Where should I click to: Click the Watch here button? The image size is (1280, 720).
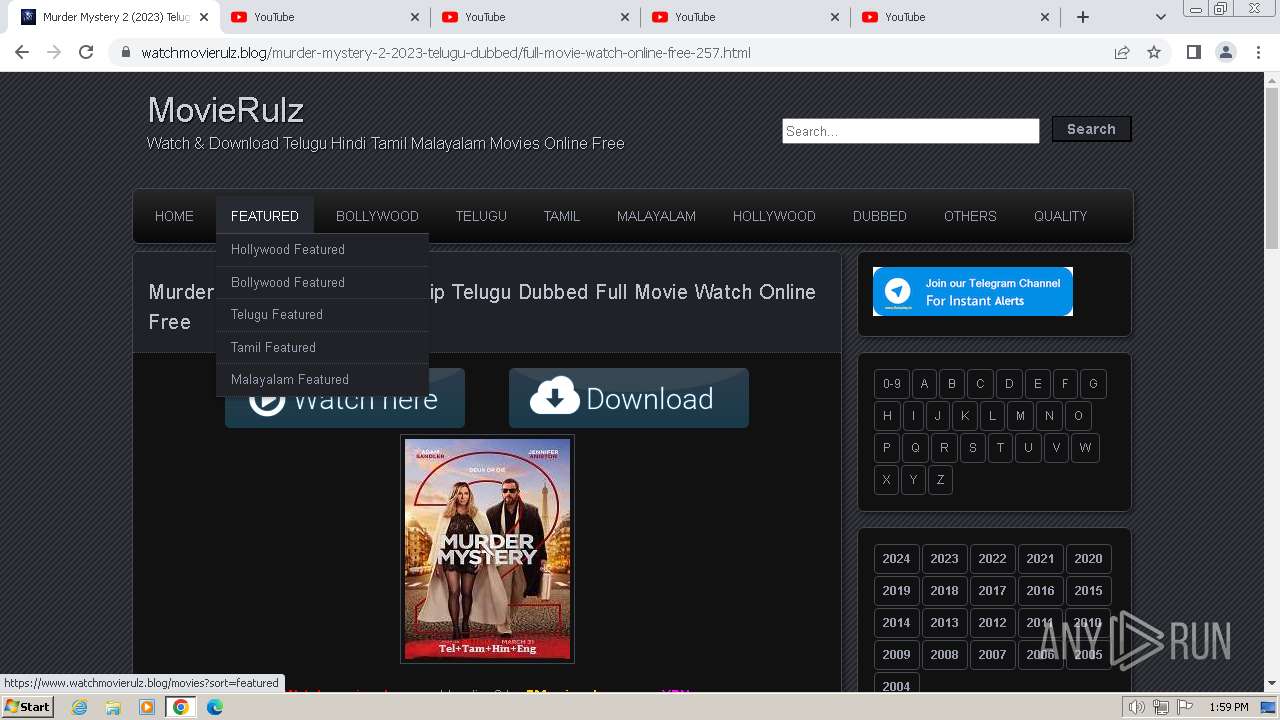[345, 398]
